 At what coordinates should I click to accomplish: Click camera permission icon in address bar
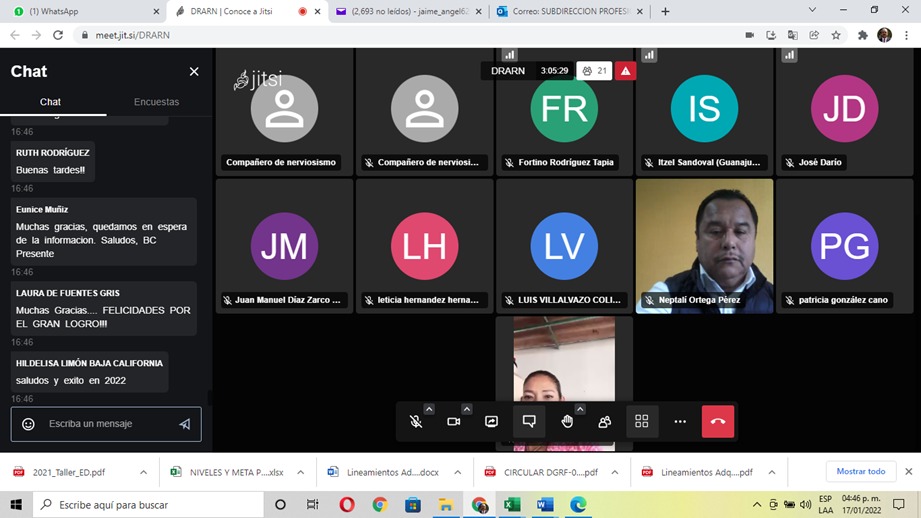coord(749,35)
